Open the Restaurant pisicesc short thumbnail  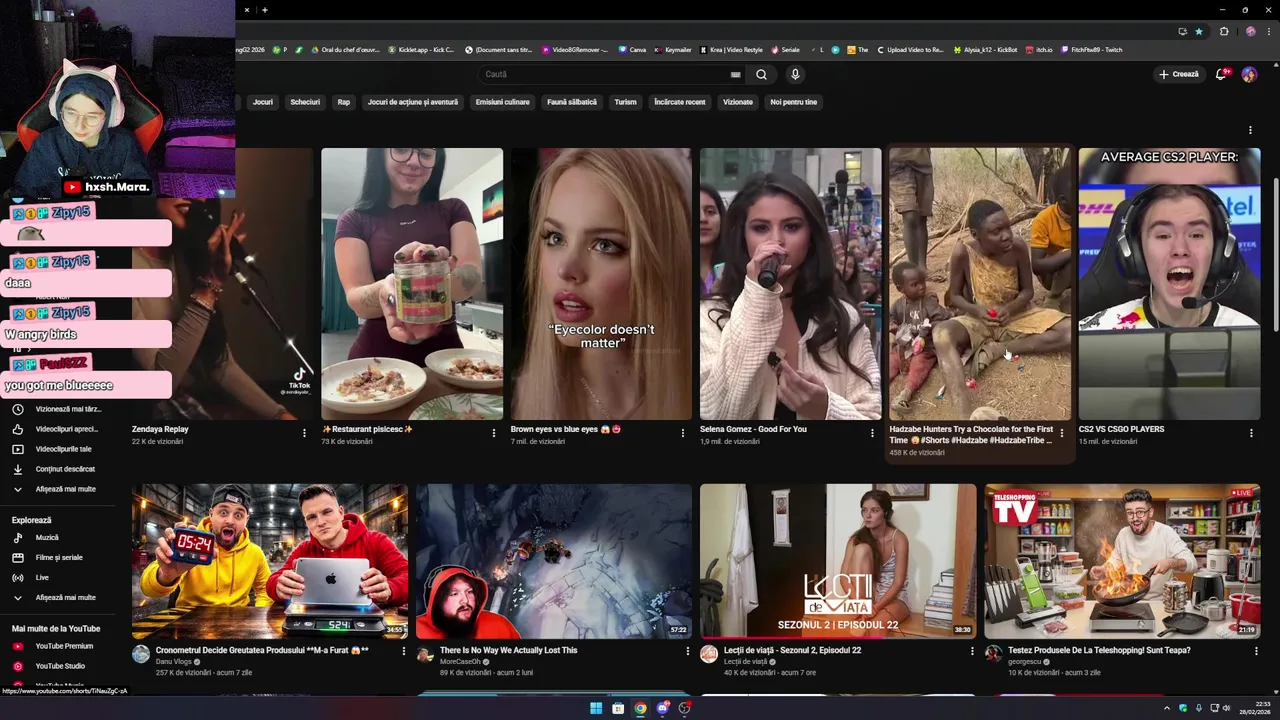(x=412, y=284)
